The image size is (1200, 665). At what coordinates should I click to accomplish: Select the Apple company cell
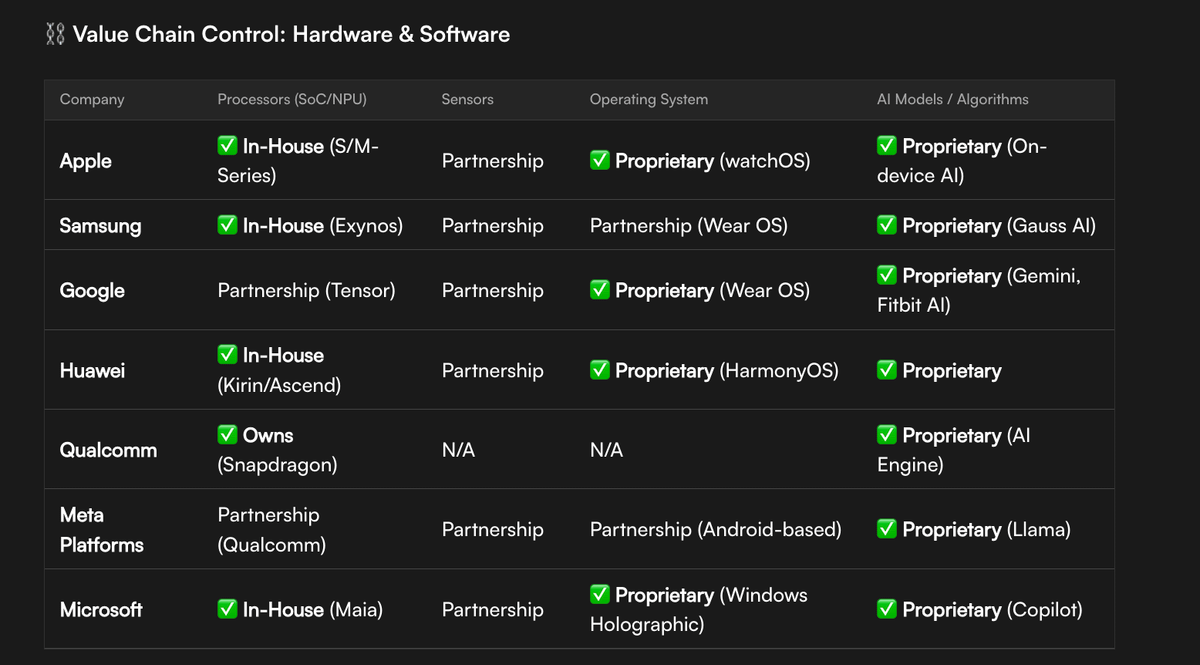coord(86,161)
